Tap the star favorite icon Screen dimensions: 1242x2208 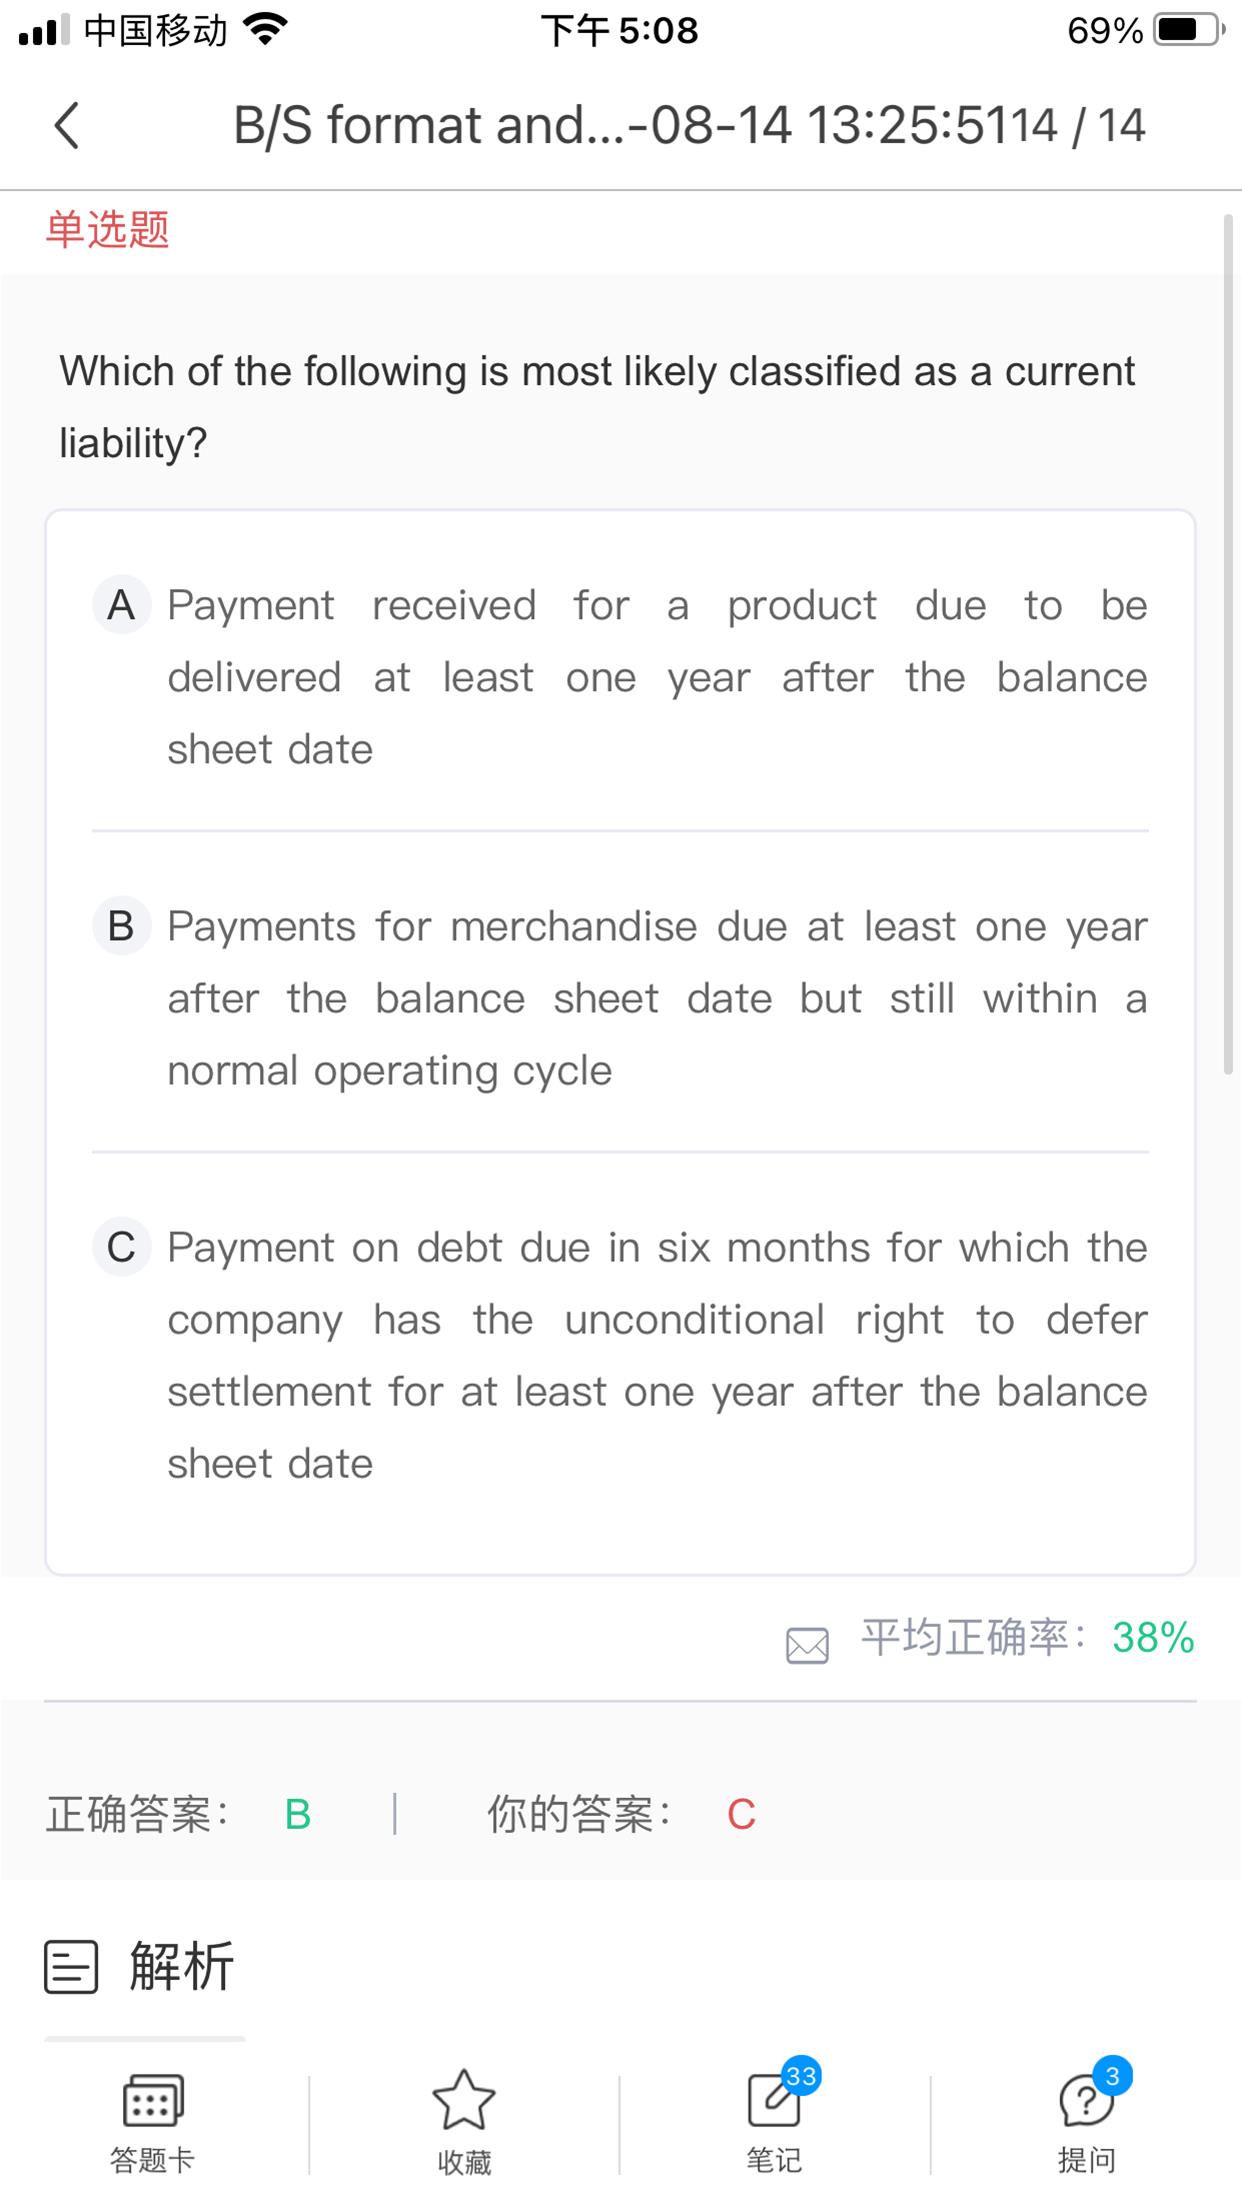click(463, 2099)
